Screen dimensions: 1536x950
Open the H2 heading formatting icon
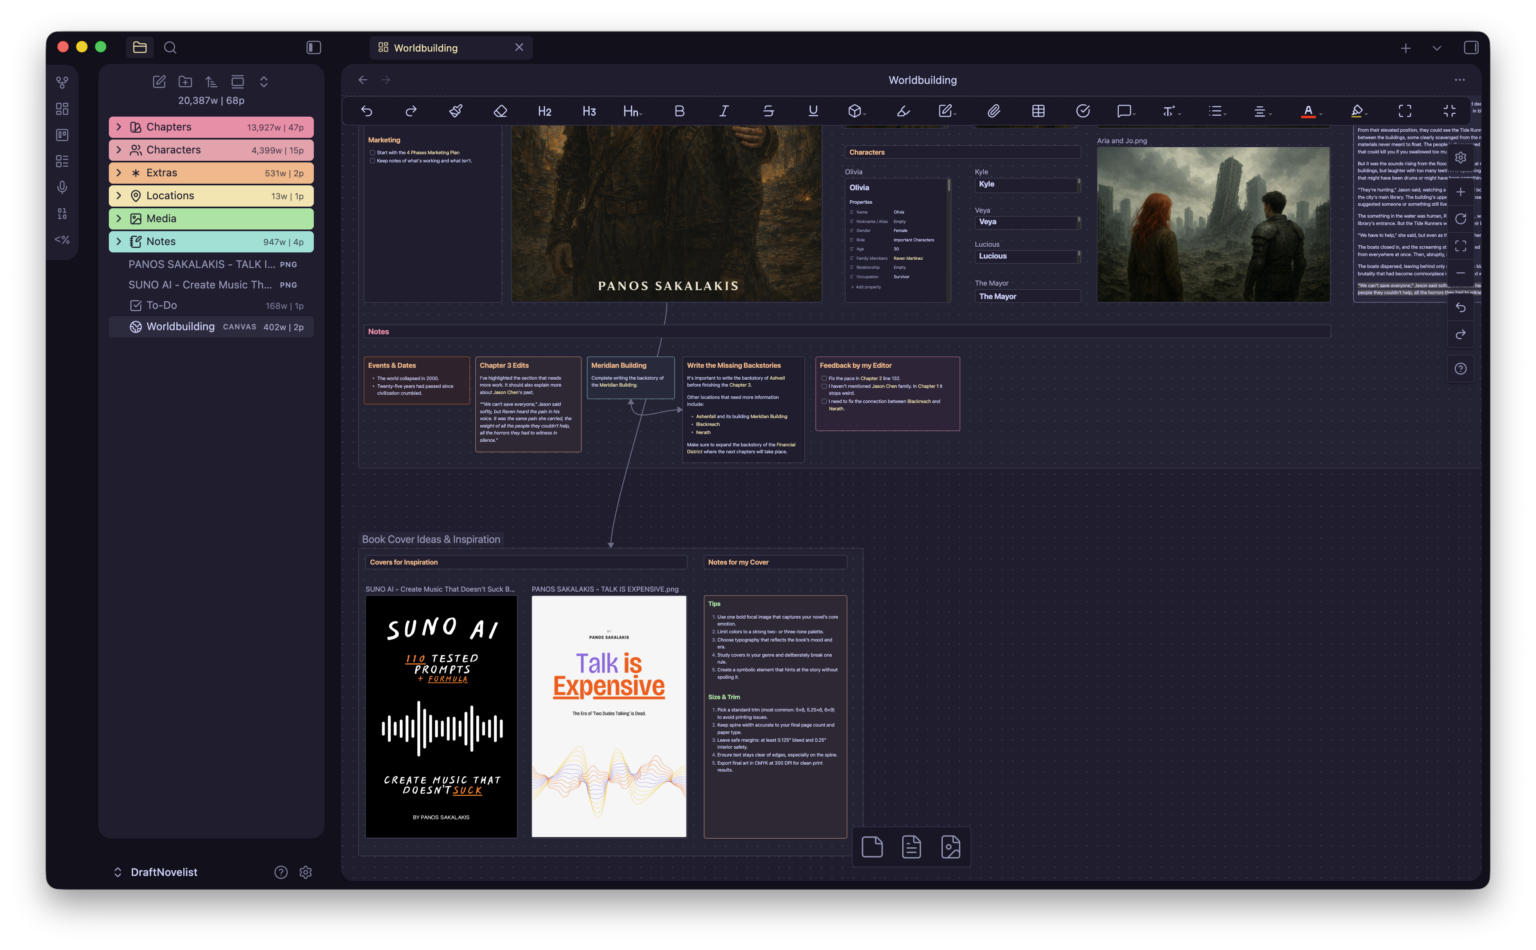[544, 111]
